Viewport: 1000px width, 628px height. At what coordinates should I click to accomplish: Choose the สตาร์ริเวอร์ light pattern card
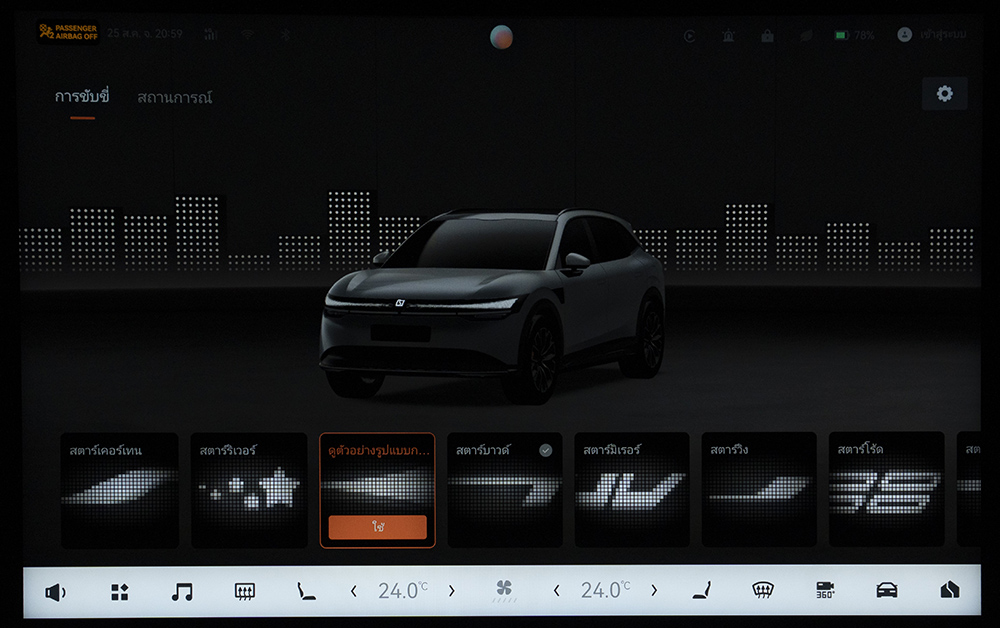pyautogui.click(x=248, y=490)
